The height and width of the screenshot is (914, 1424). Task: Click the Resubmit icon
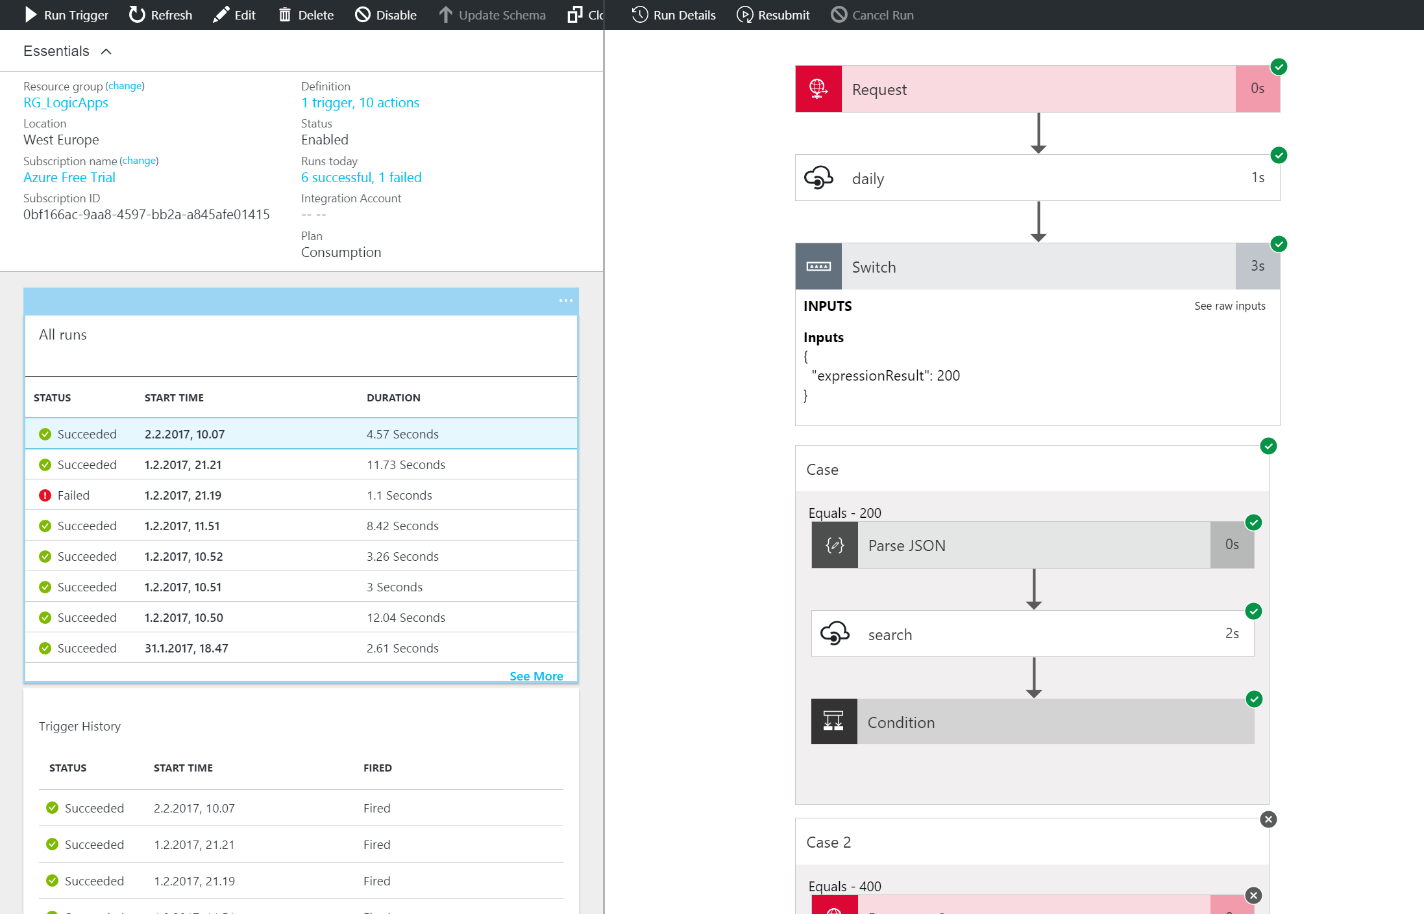(745, 15)
